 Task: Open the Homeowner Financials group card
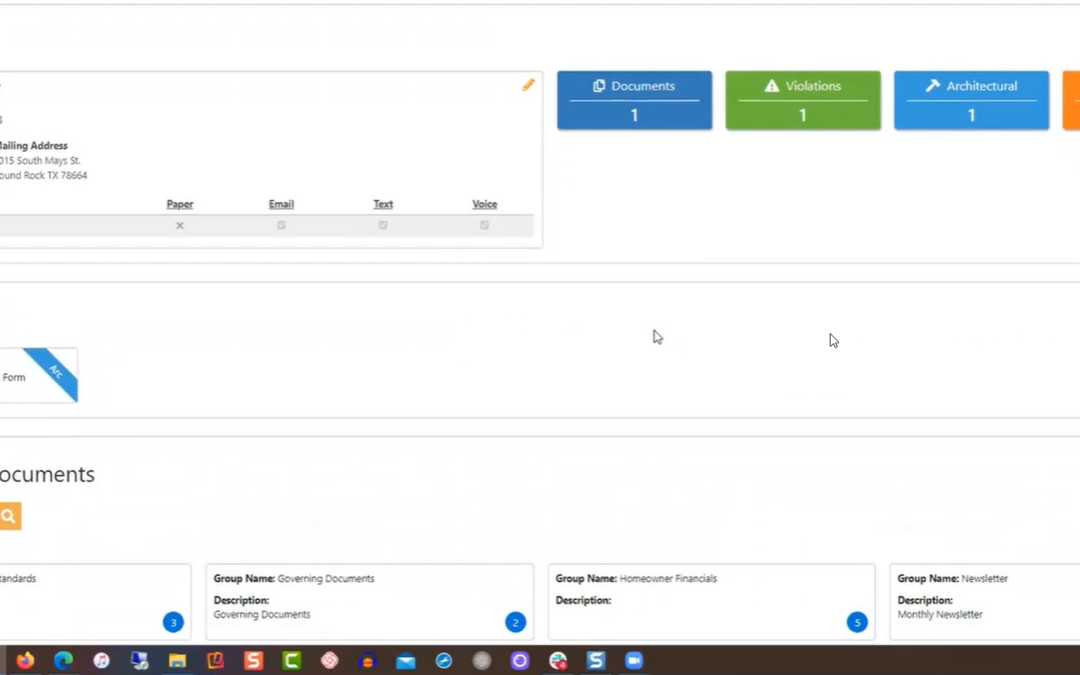[711, 600]
